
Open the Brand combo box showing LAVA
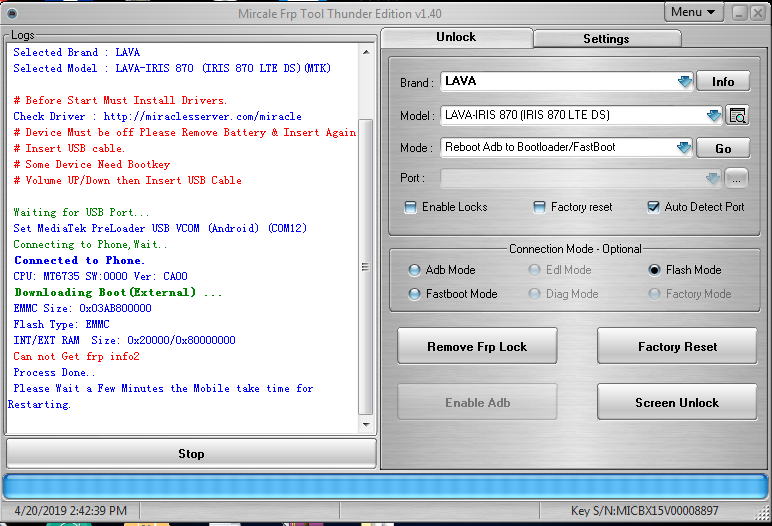pyautogui.click(x=566, y=81)
